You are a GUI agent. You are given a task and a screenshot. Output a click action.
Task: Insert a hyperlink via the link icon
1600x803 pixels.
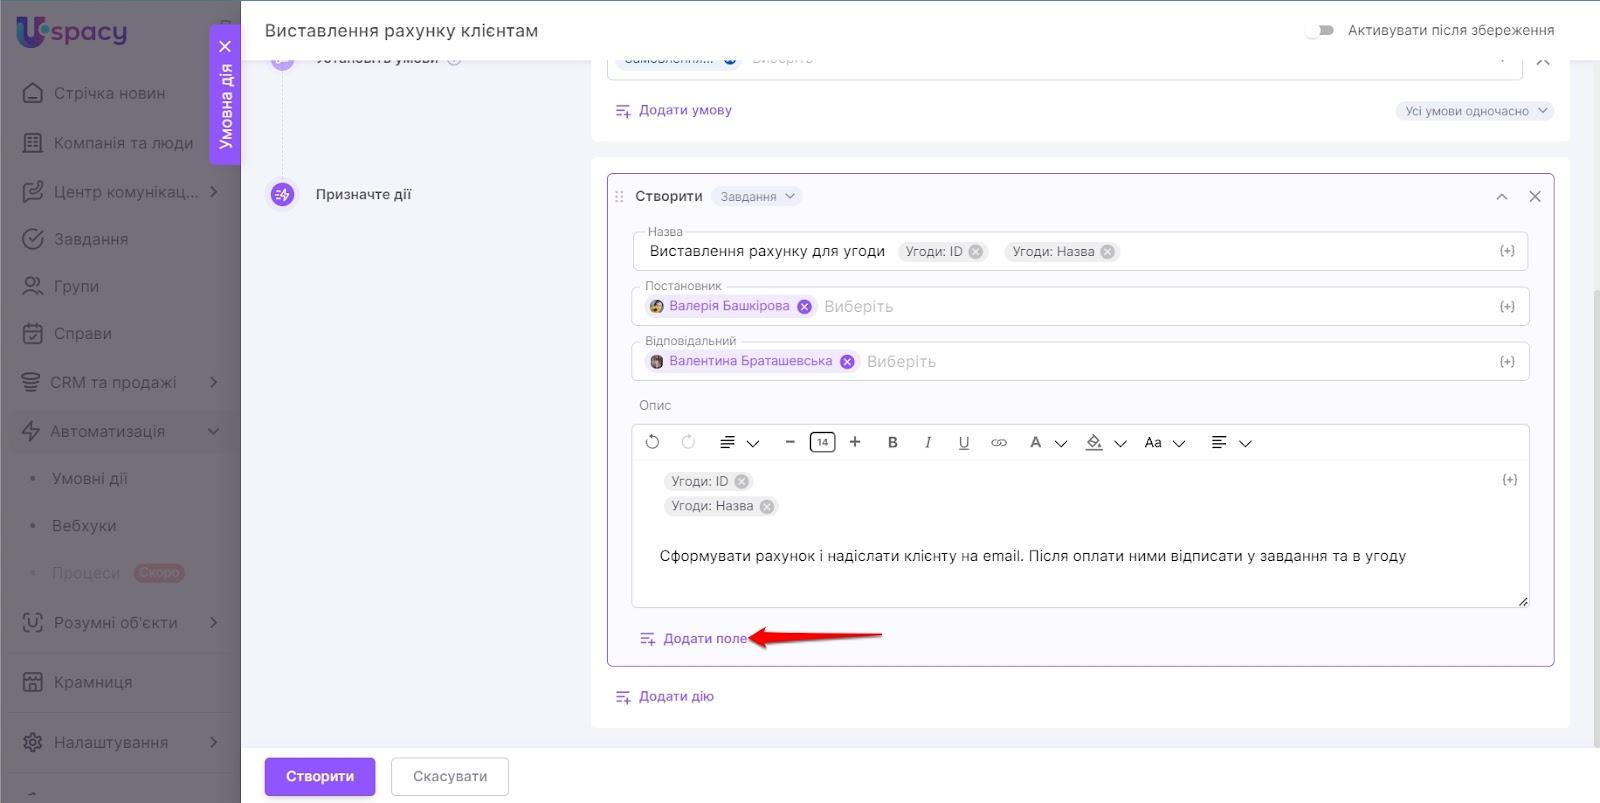tap(998, 442)
